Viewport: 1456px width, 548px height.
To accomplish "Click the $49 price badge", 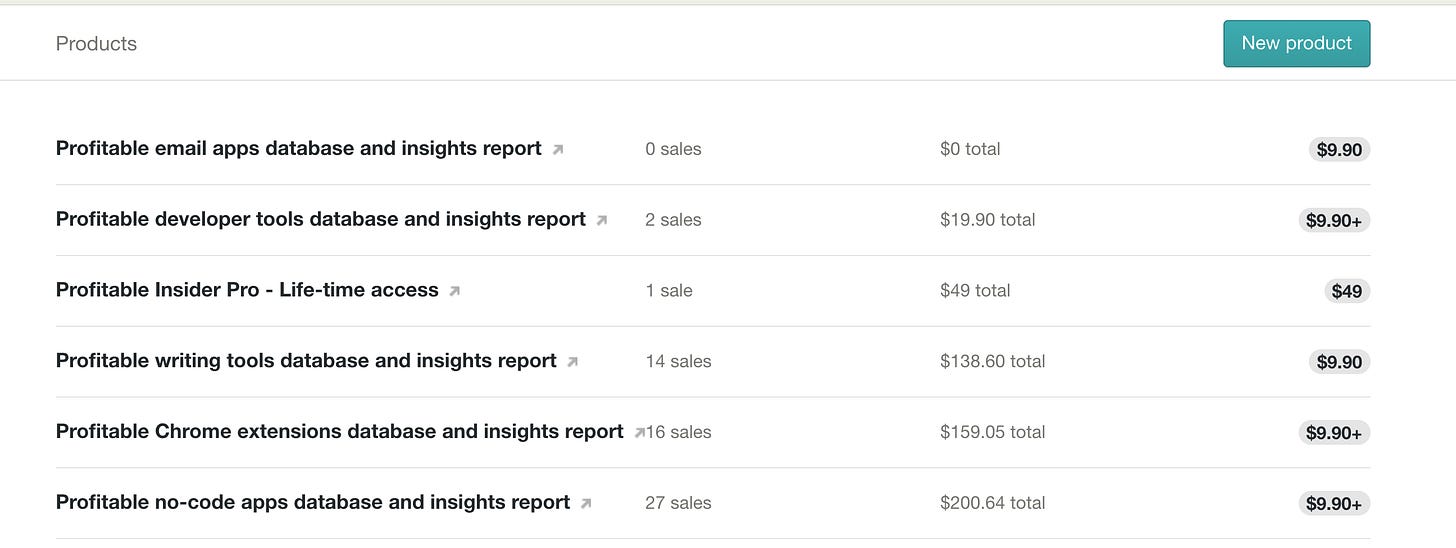I will pos(1346,291).
